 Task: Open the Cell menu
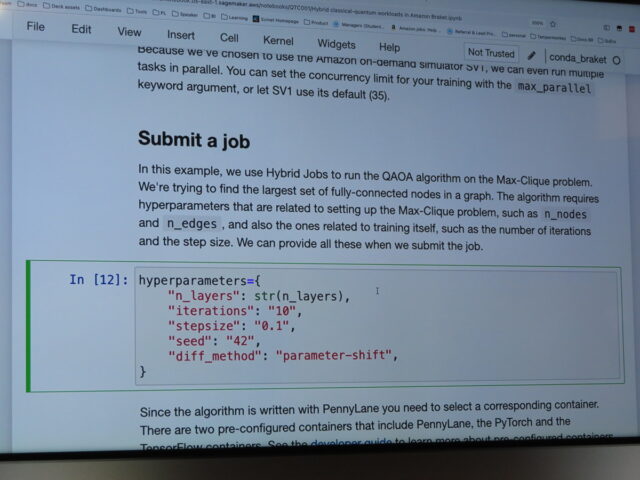coord(229,38)
